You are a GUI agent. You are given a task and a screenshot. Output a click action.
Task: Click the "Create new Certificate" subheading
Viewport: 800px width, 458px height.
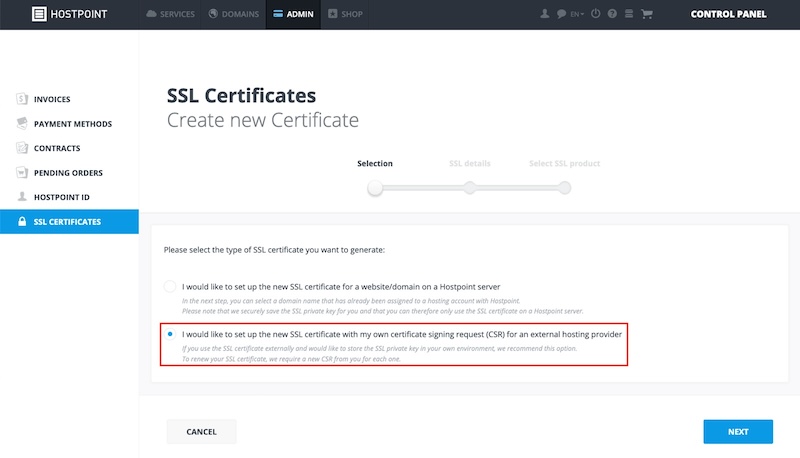263,120
